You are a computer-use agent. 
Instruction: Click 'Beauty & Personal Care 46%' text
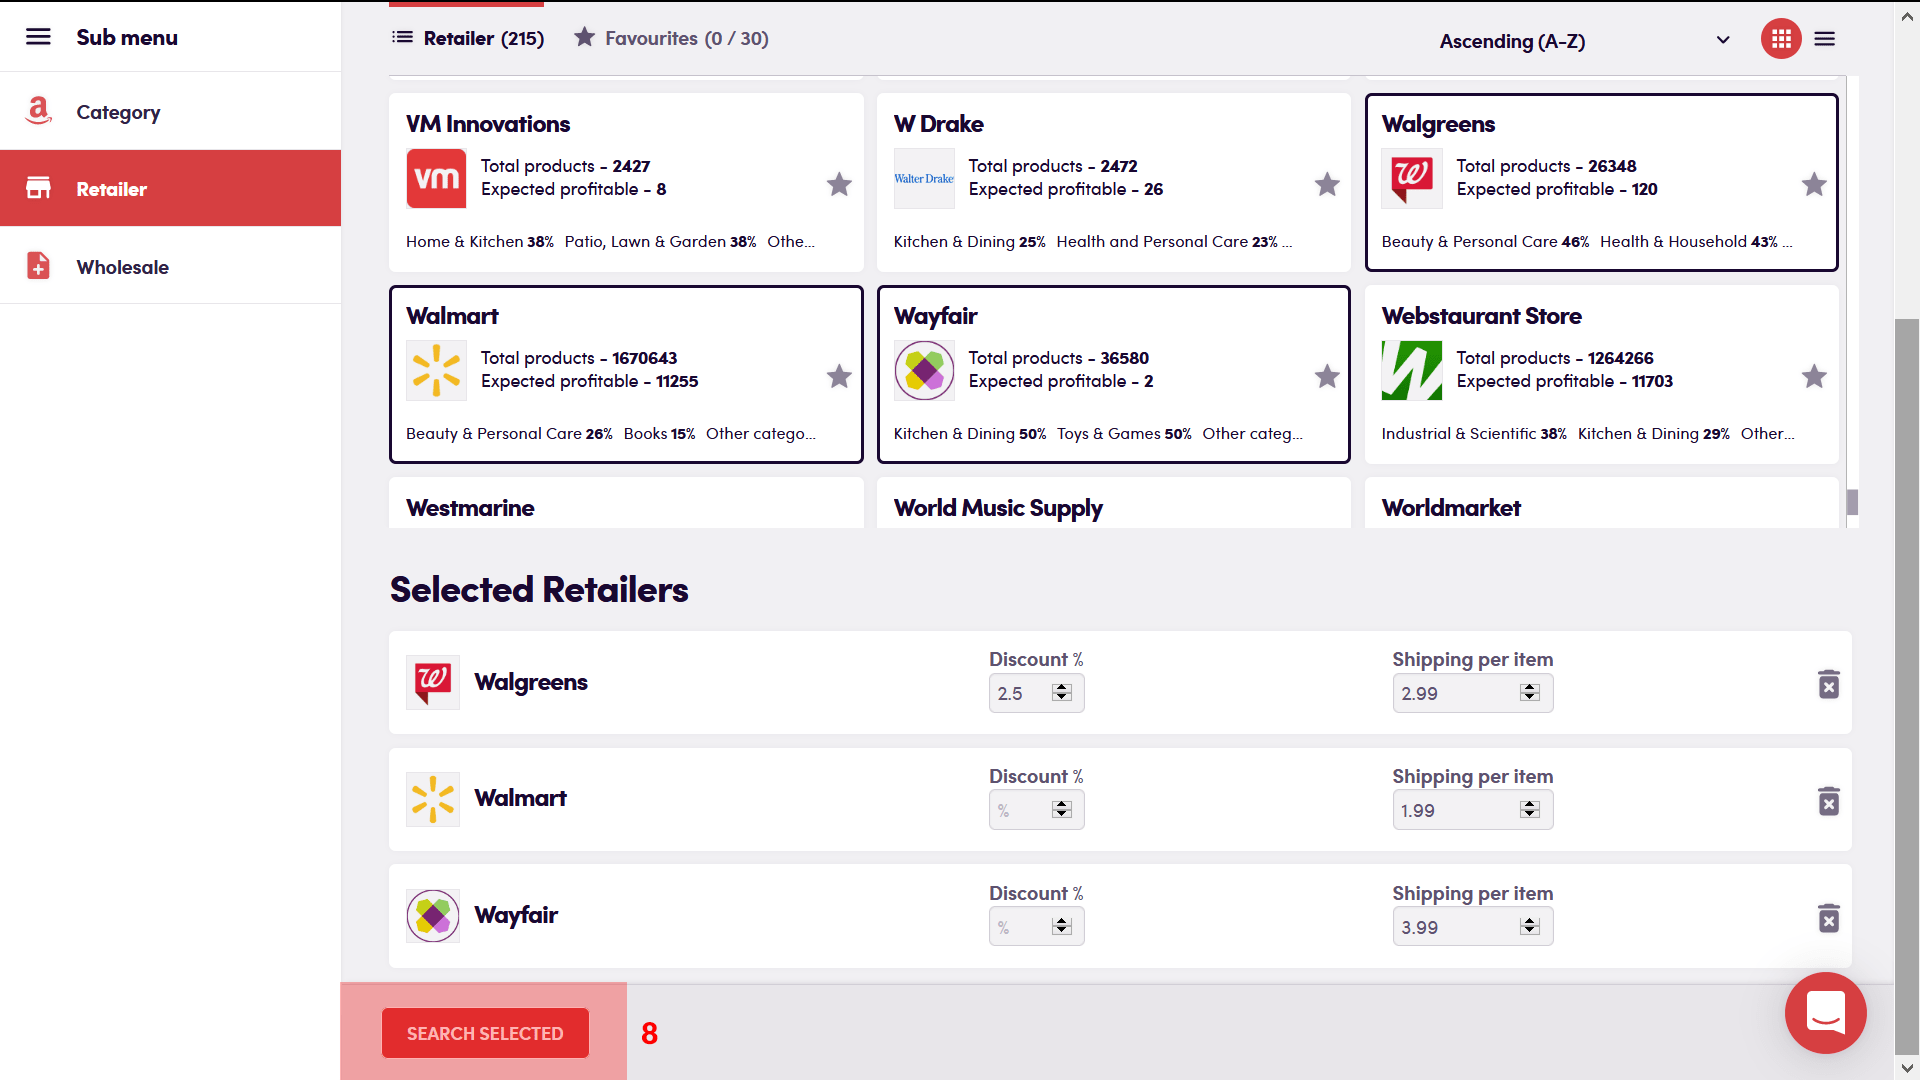tap(1485, 241)
